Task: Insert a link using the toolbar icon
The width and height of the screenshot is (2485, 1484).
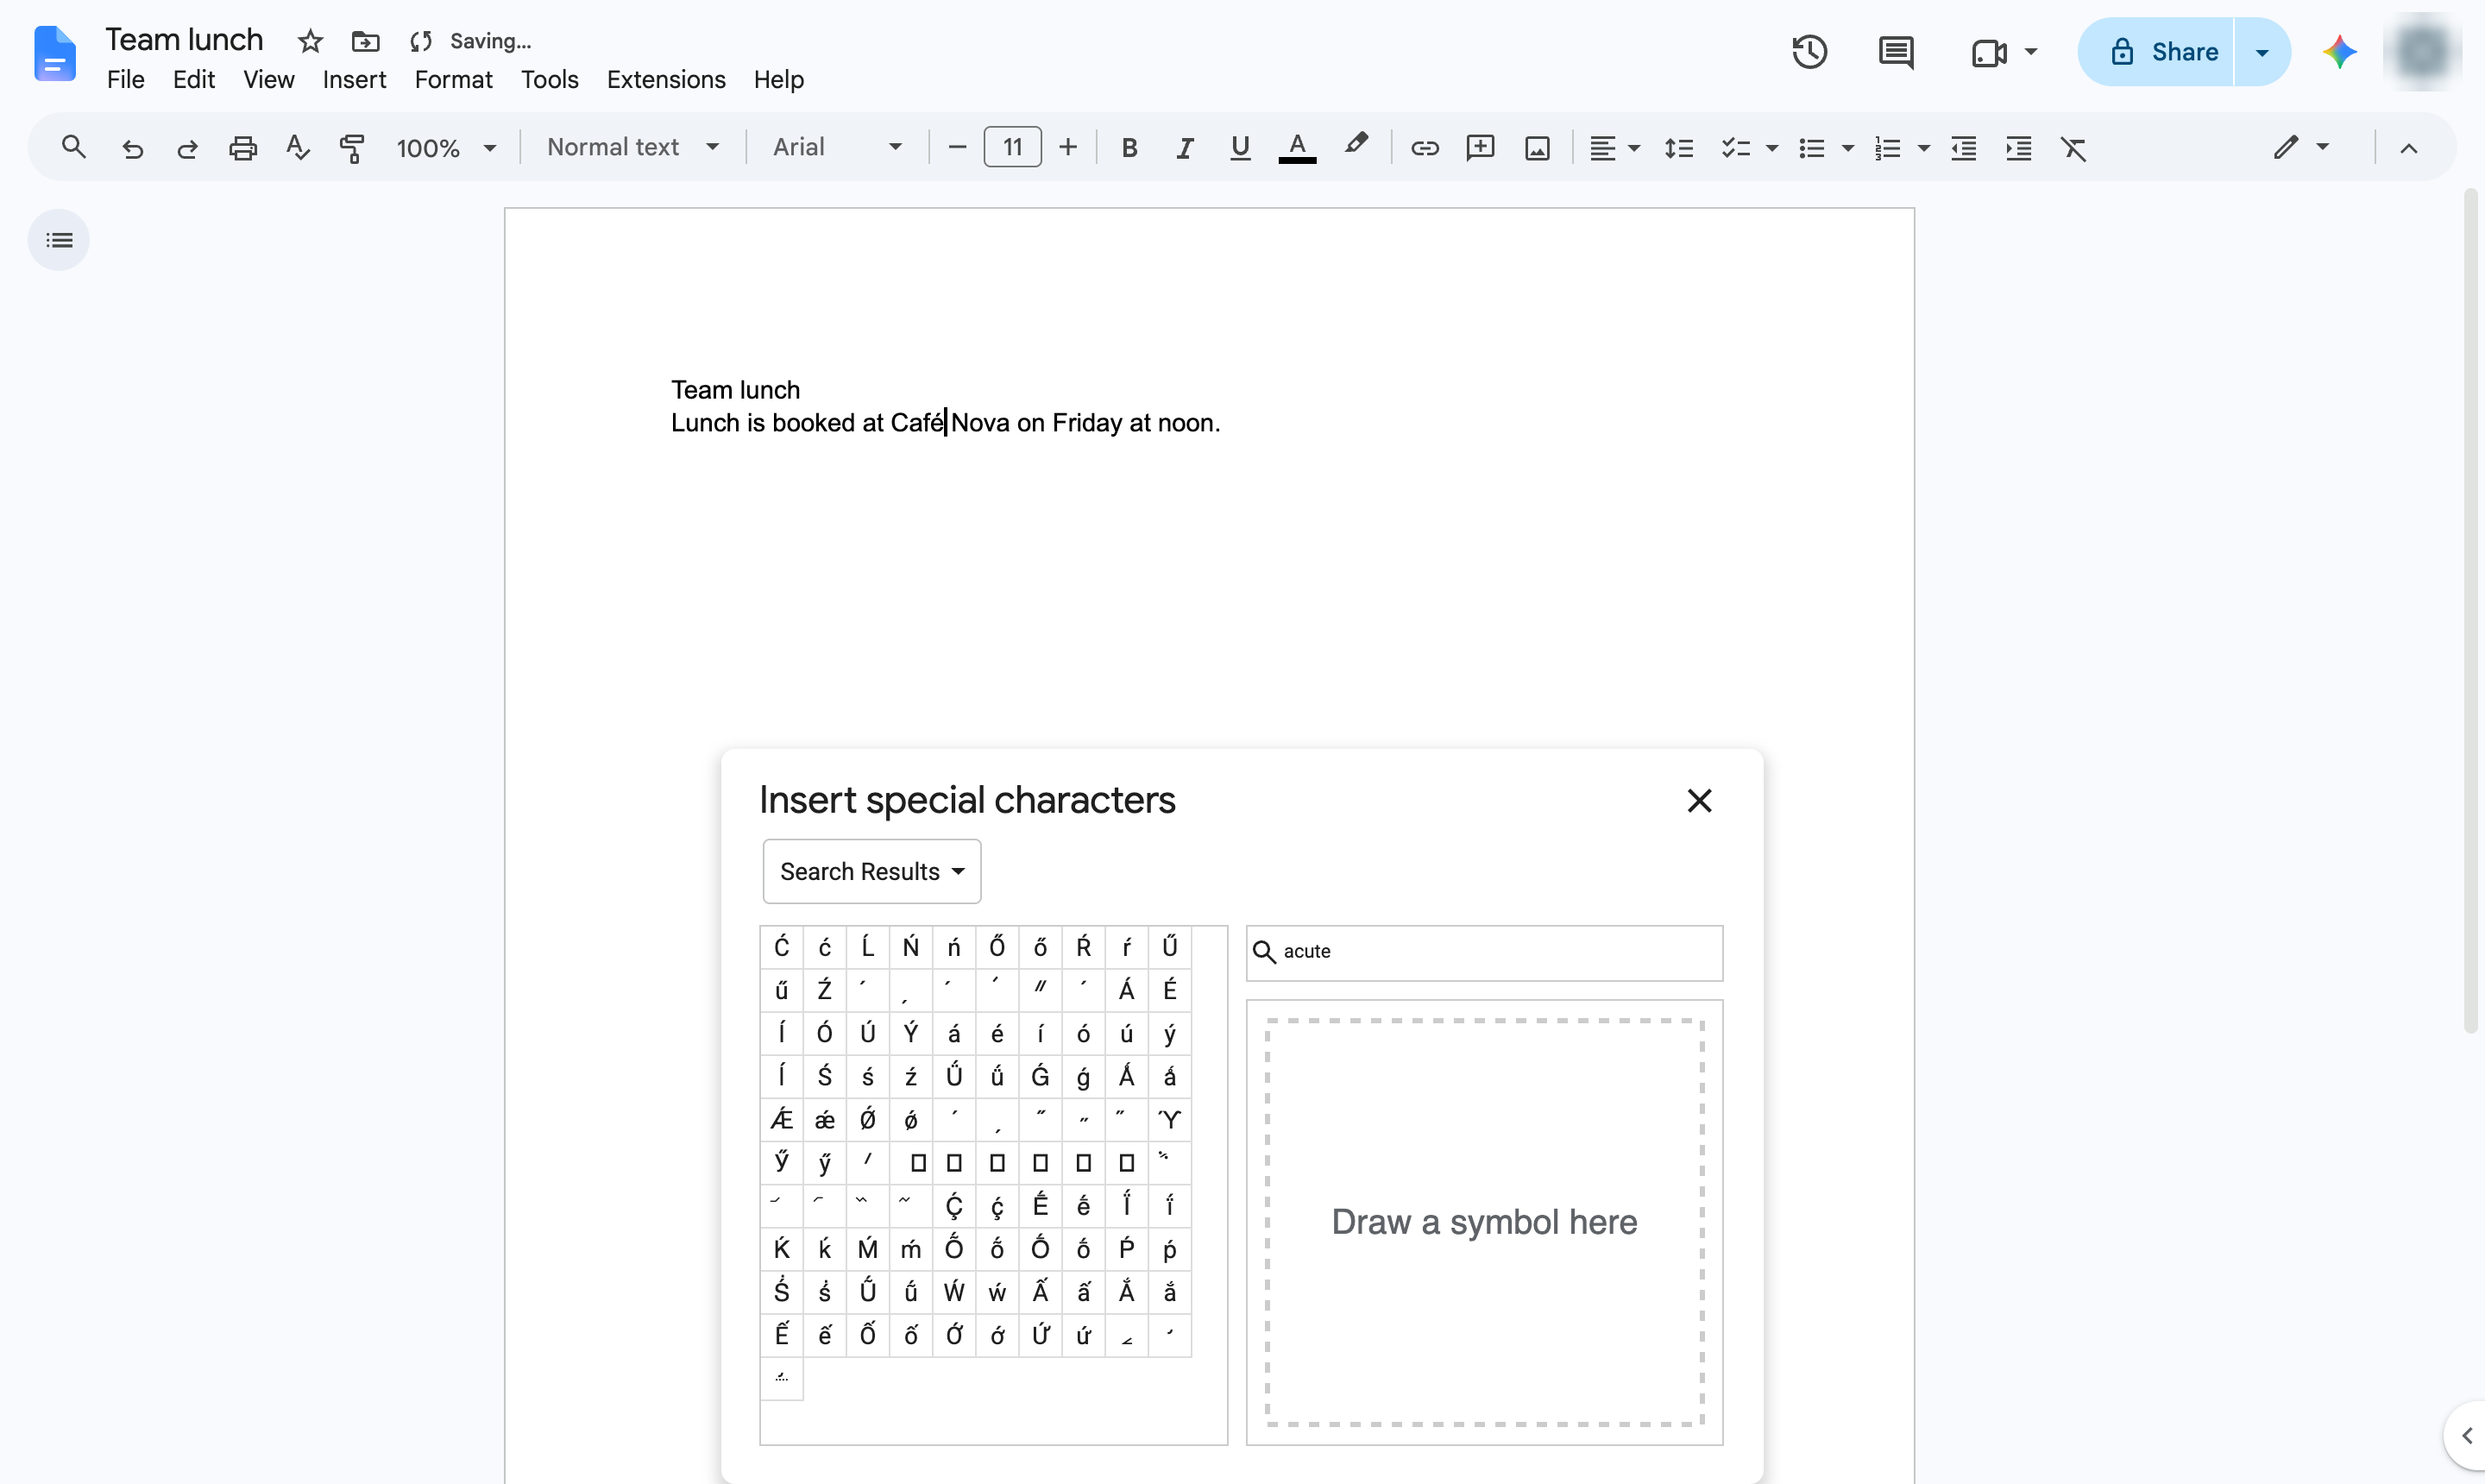Action: click(1424, 148)
